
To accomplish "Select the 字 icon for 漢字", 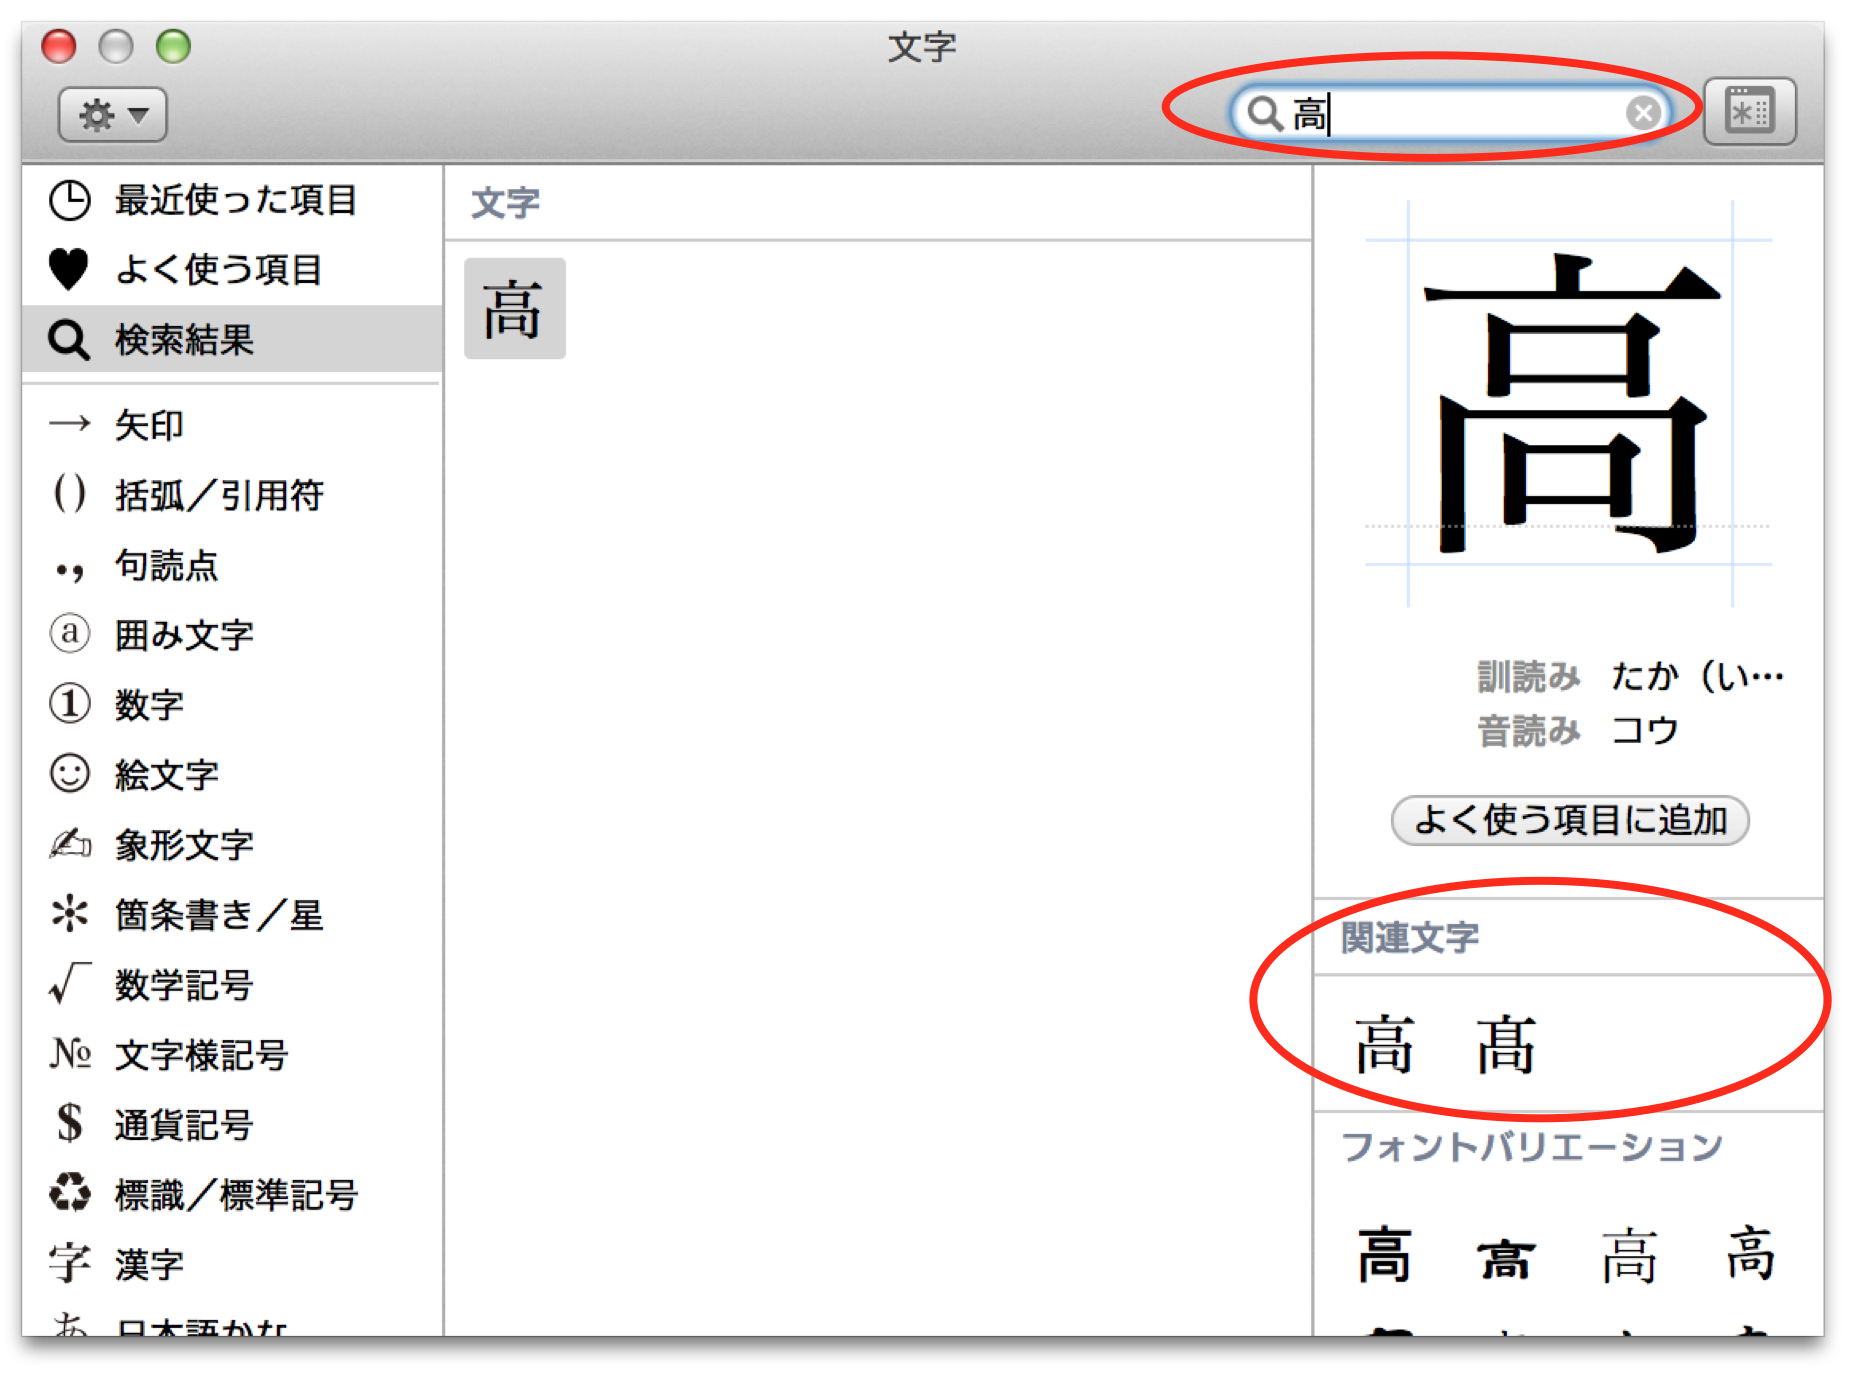I will coord(70,1263).
